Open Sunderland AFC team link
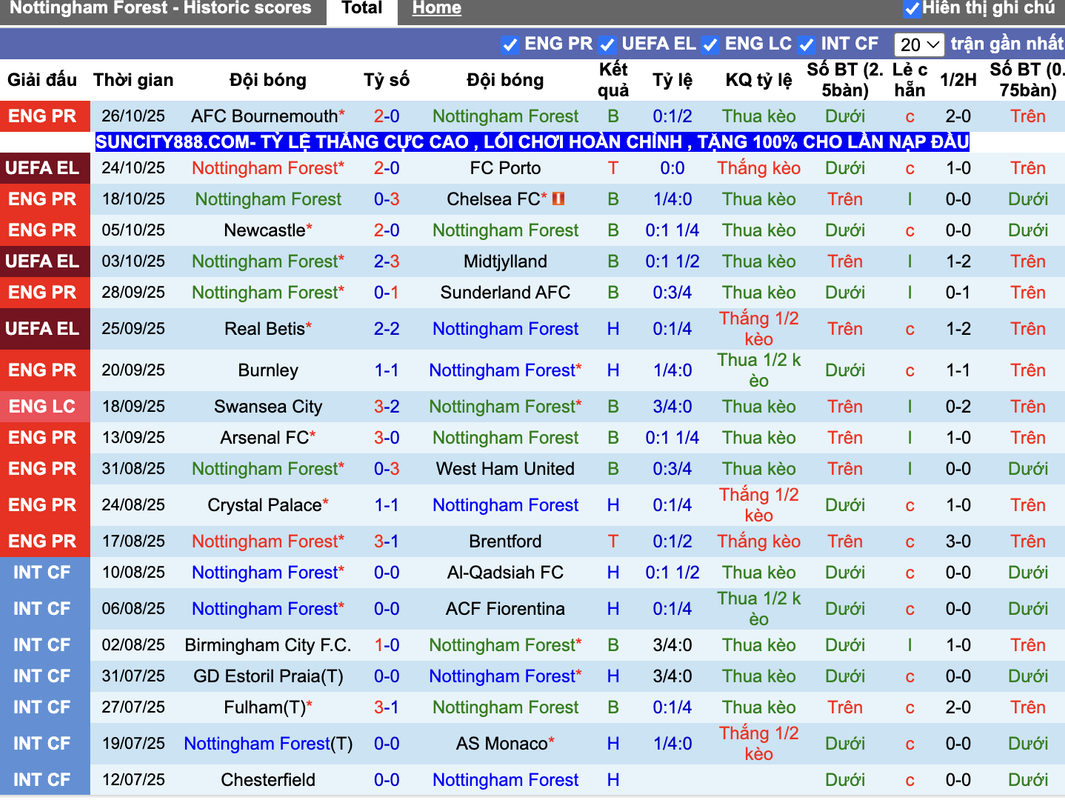This screenshot has height=800, width=1065. tap(505, 293)
